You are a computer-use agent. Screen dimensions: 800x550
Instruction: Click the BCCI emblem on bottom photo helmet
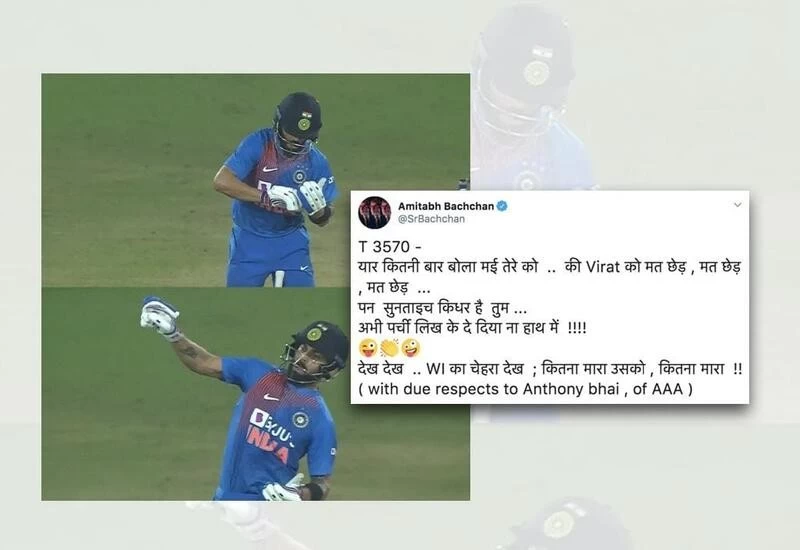click(314, 334)
